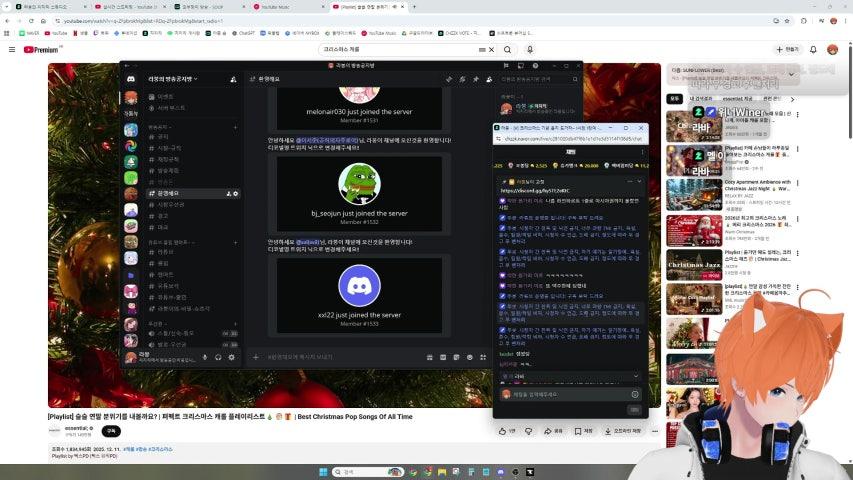Edit channel gear on selected welcome channel
853x480 pixels.
click(x=236, y=194)
